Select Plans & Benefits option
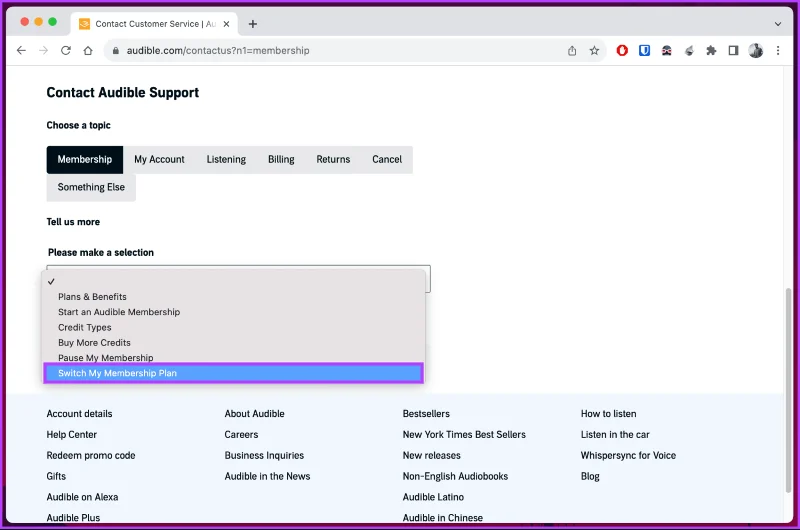800x530 pixels. pos(234,297)
